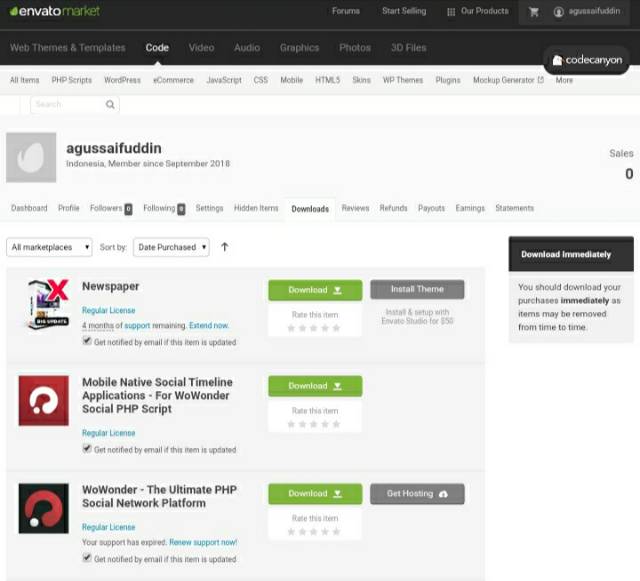Open Newspaper Regular License link
This screenshot has width=640, height=581.
coord(109,310)
